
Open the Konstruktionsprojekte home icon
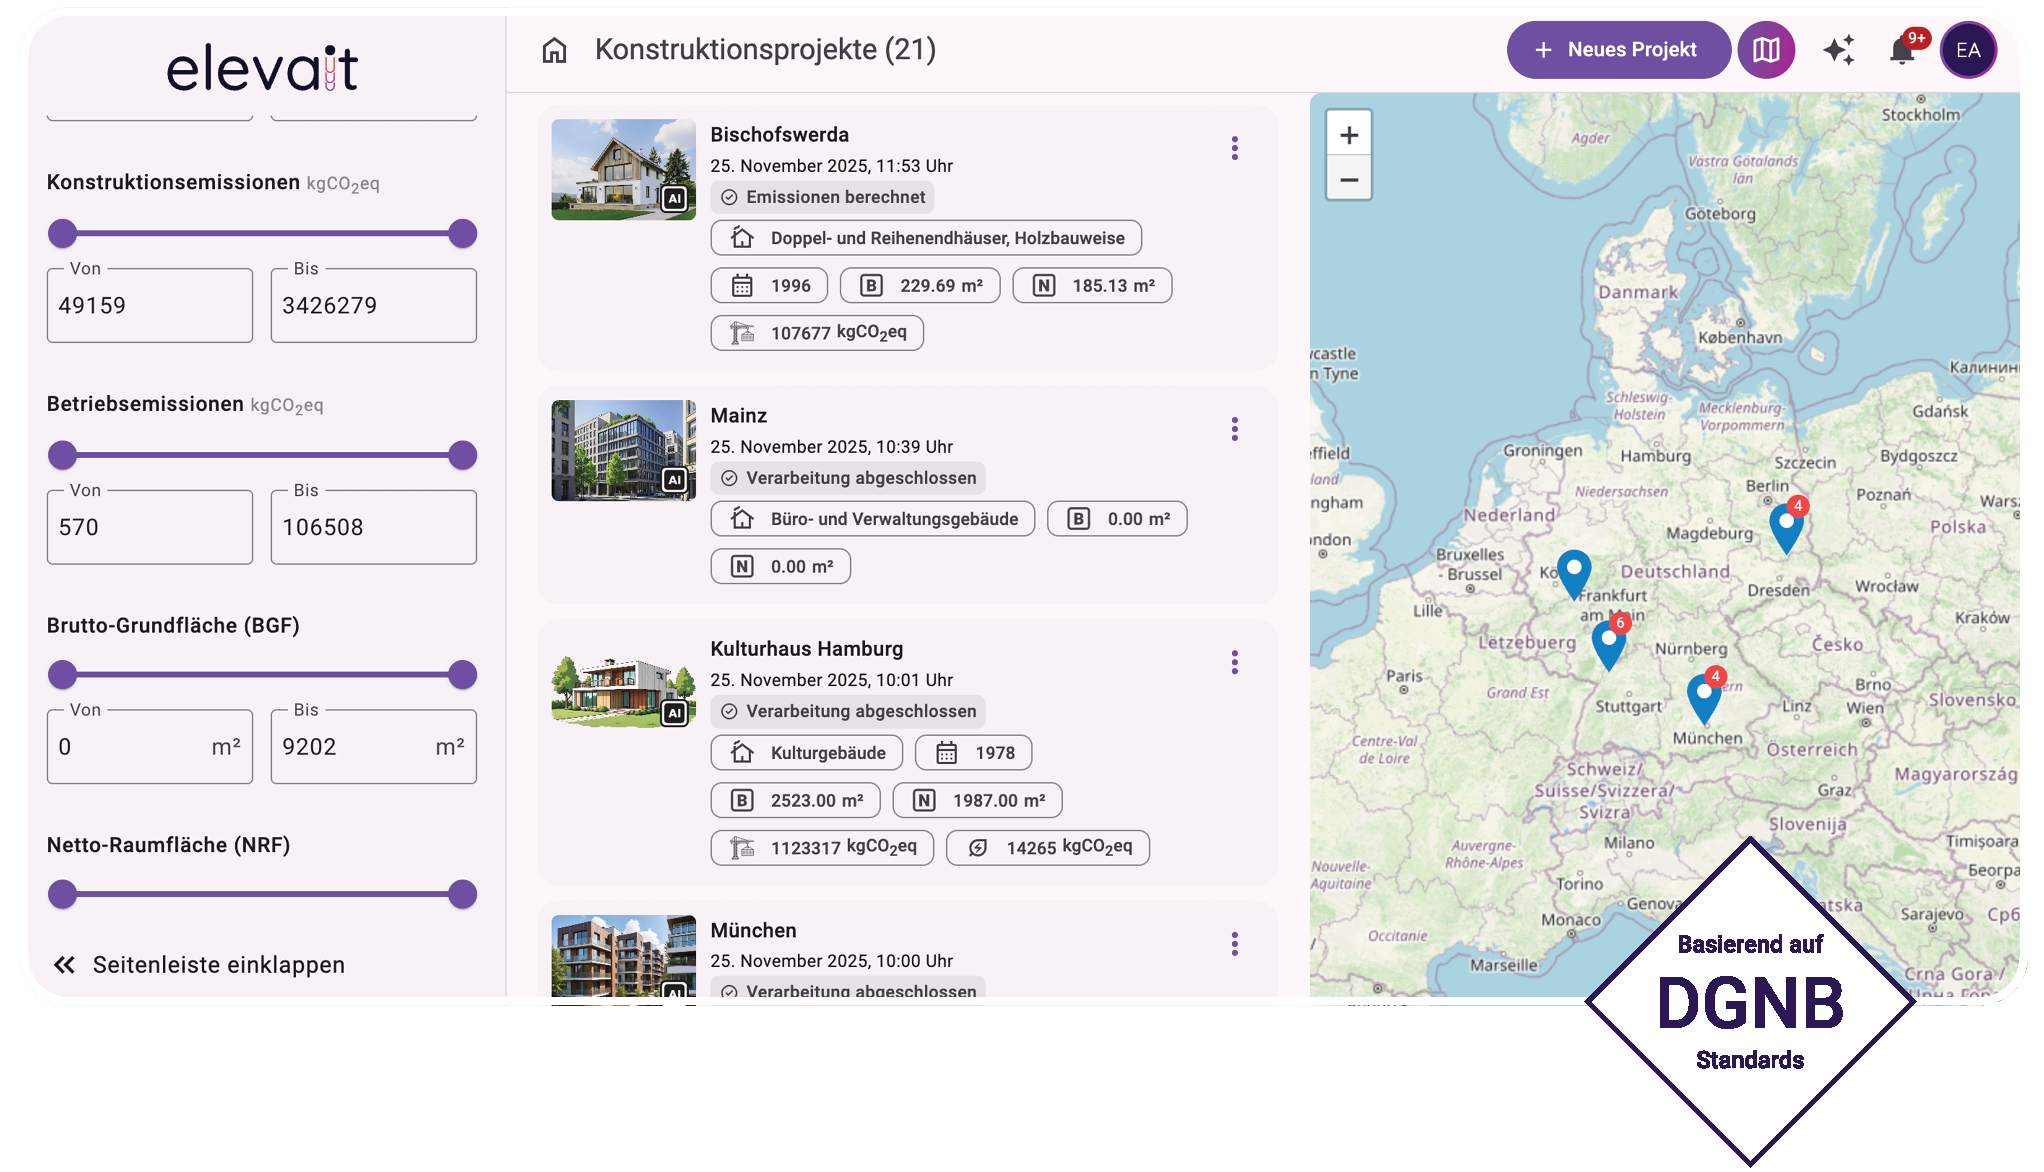(554, 49)
